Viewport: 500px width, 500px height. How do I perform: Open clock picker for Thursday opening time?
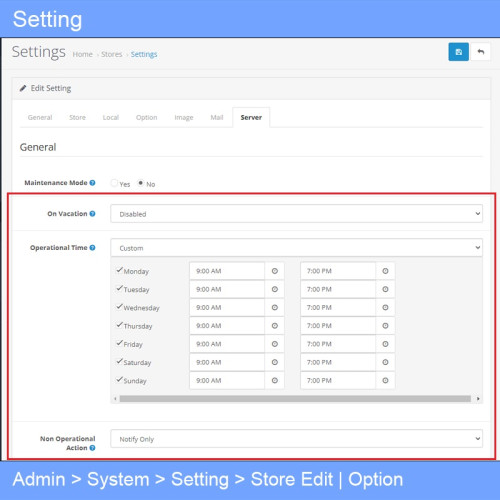(274, 326)
